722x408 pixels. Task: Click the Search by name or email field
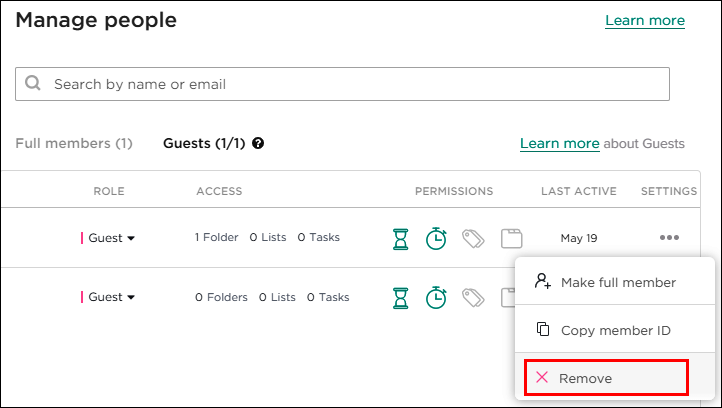pyautogui.click(x=342, y=84)
